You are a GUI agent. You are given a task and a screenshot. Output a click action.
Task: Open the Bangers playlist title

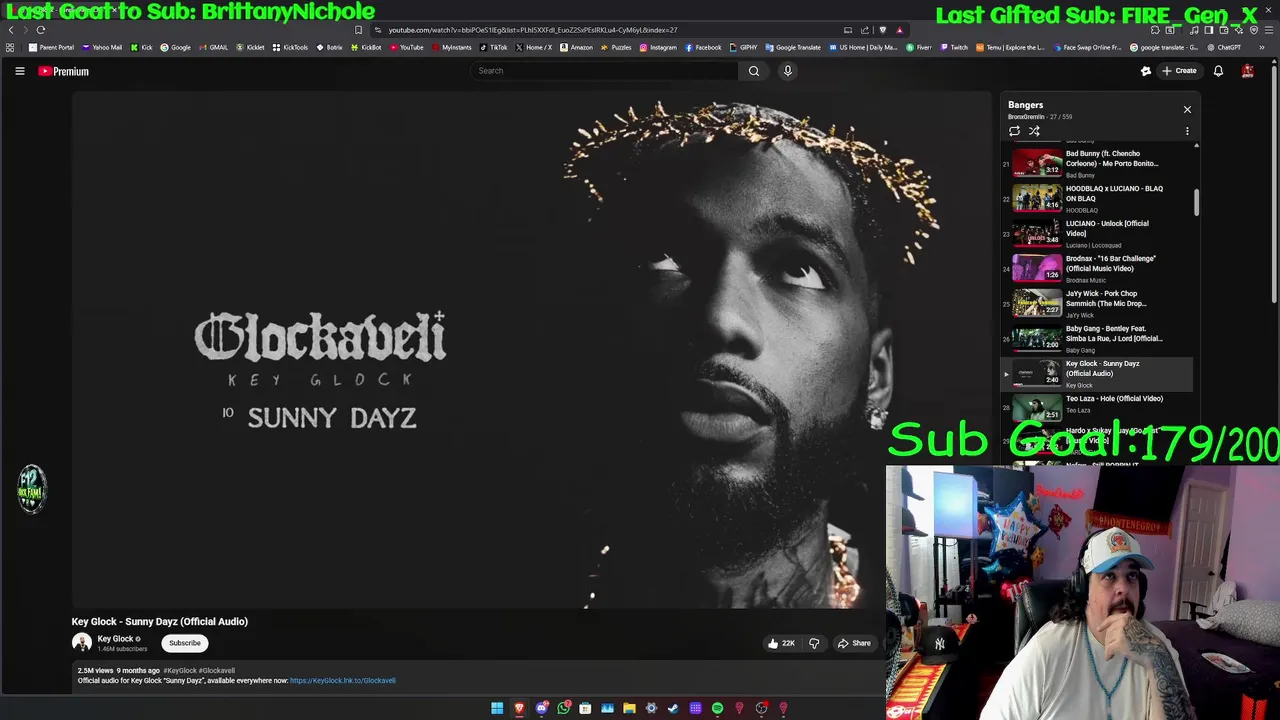(1026, 105)
